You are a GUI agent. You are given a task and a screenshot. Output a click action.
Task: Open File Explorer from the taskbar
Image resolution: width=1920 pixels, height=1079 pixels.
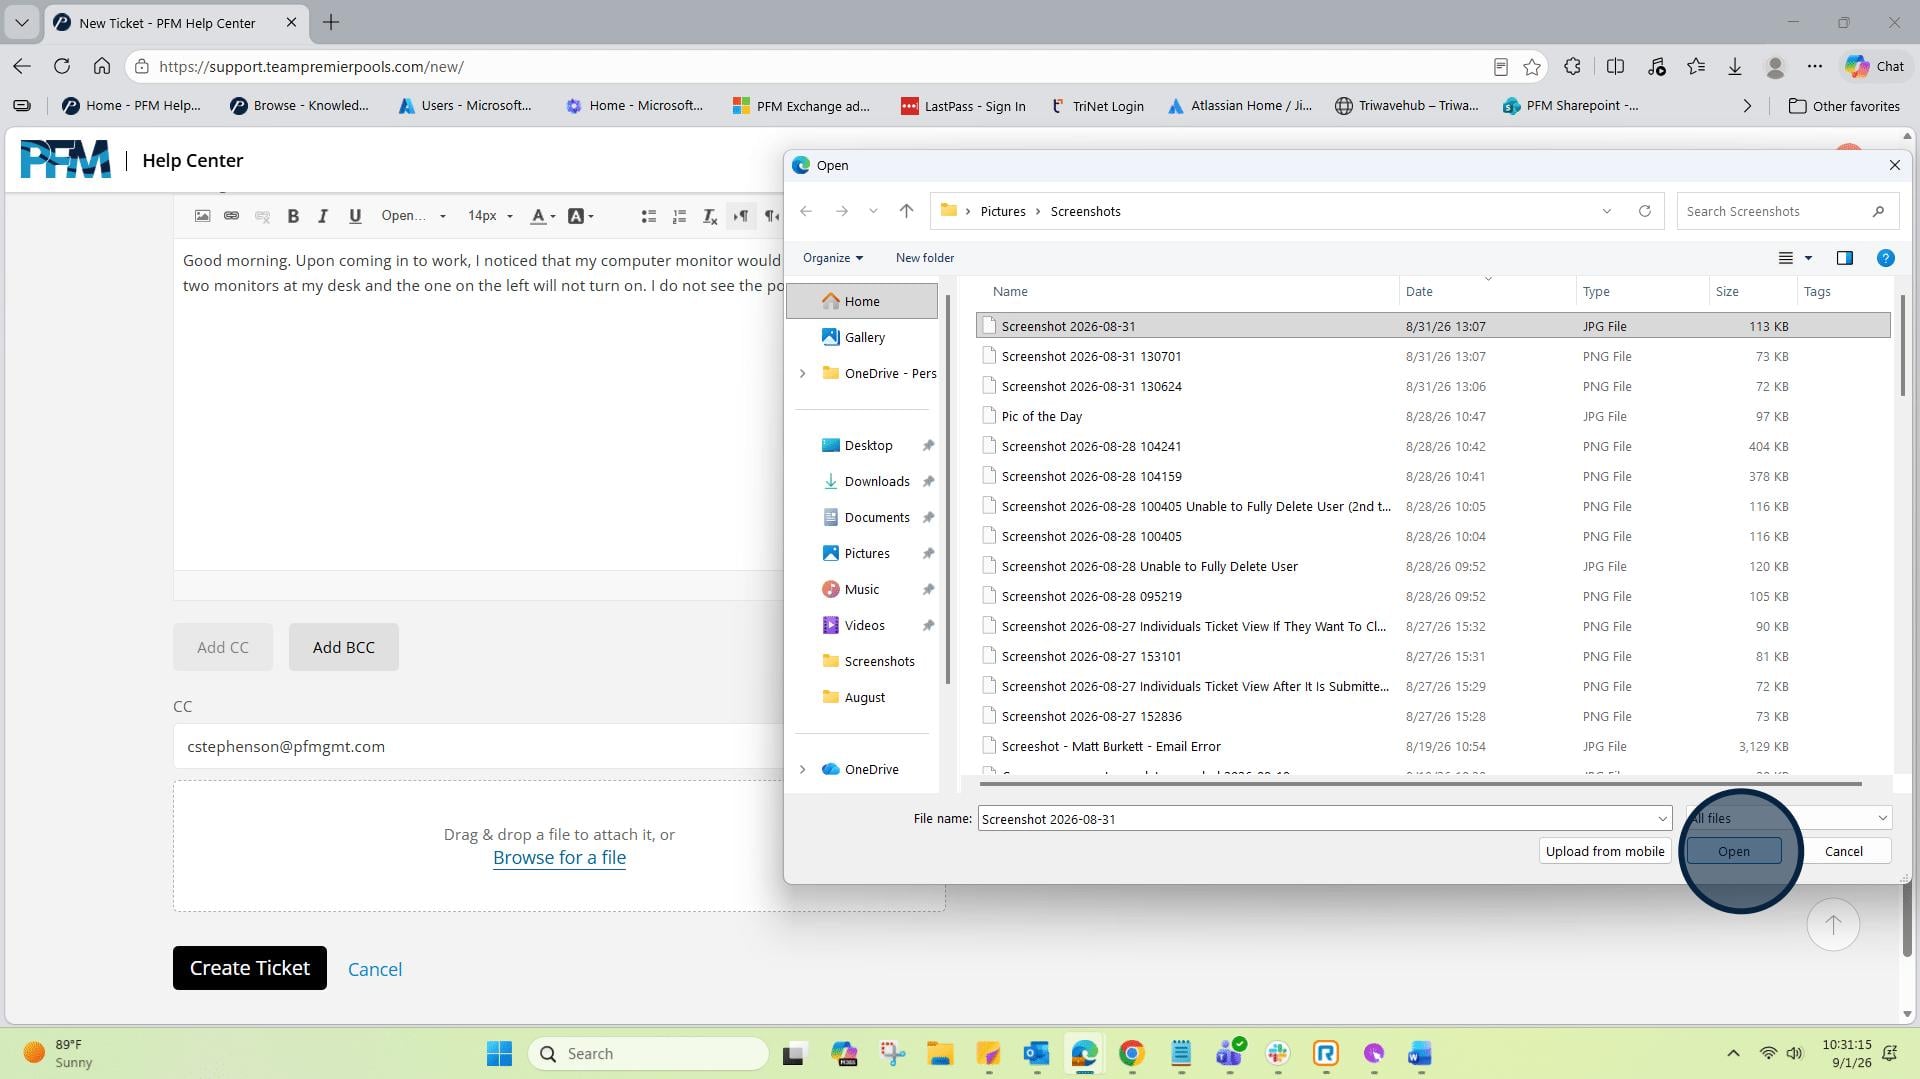tap(939, 1053)
